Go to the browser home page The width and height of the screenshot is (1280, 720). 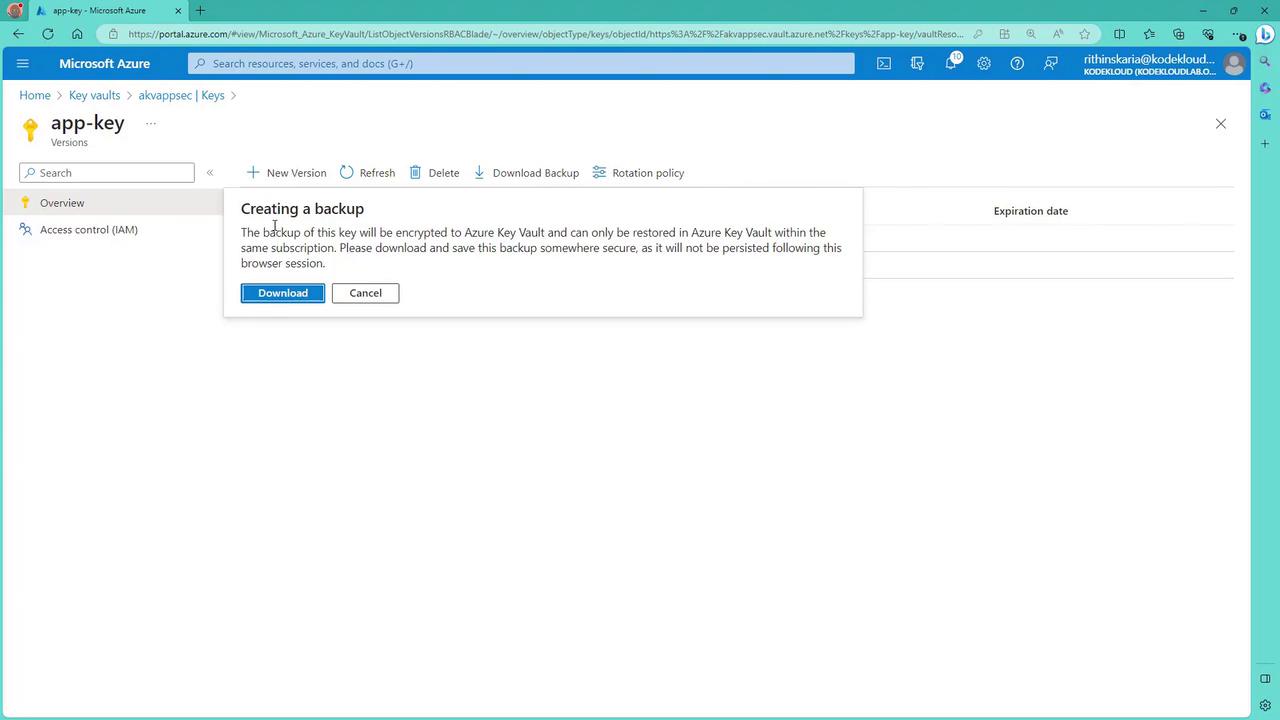[77, 34]
